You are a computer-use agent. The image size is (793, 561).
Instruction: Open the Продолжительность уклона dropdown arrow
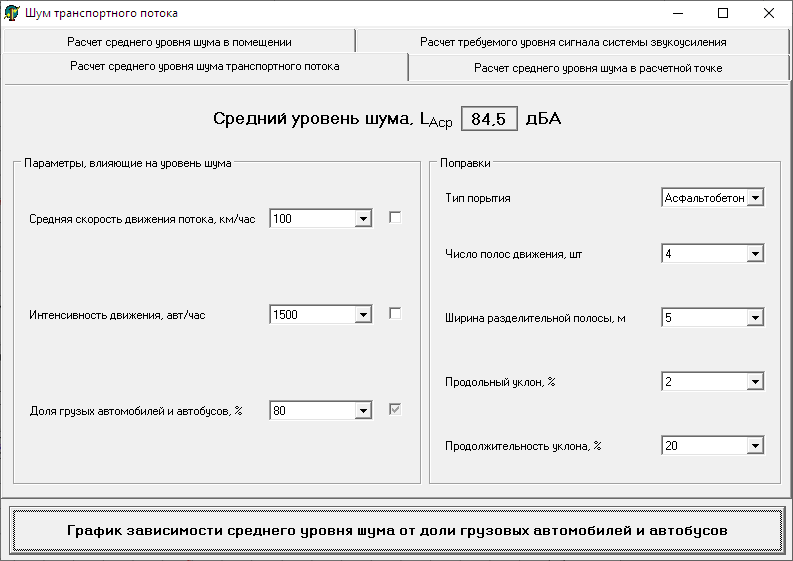(x=755, y=446)
